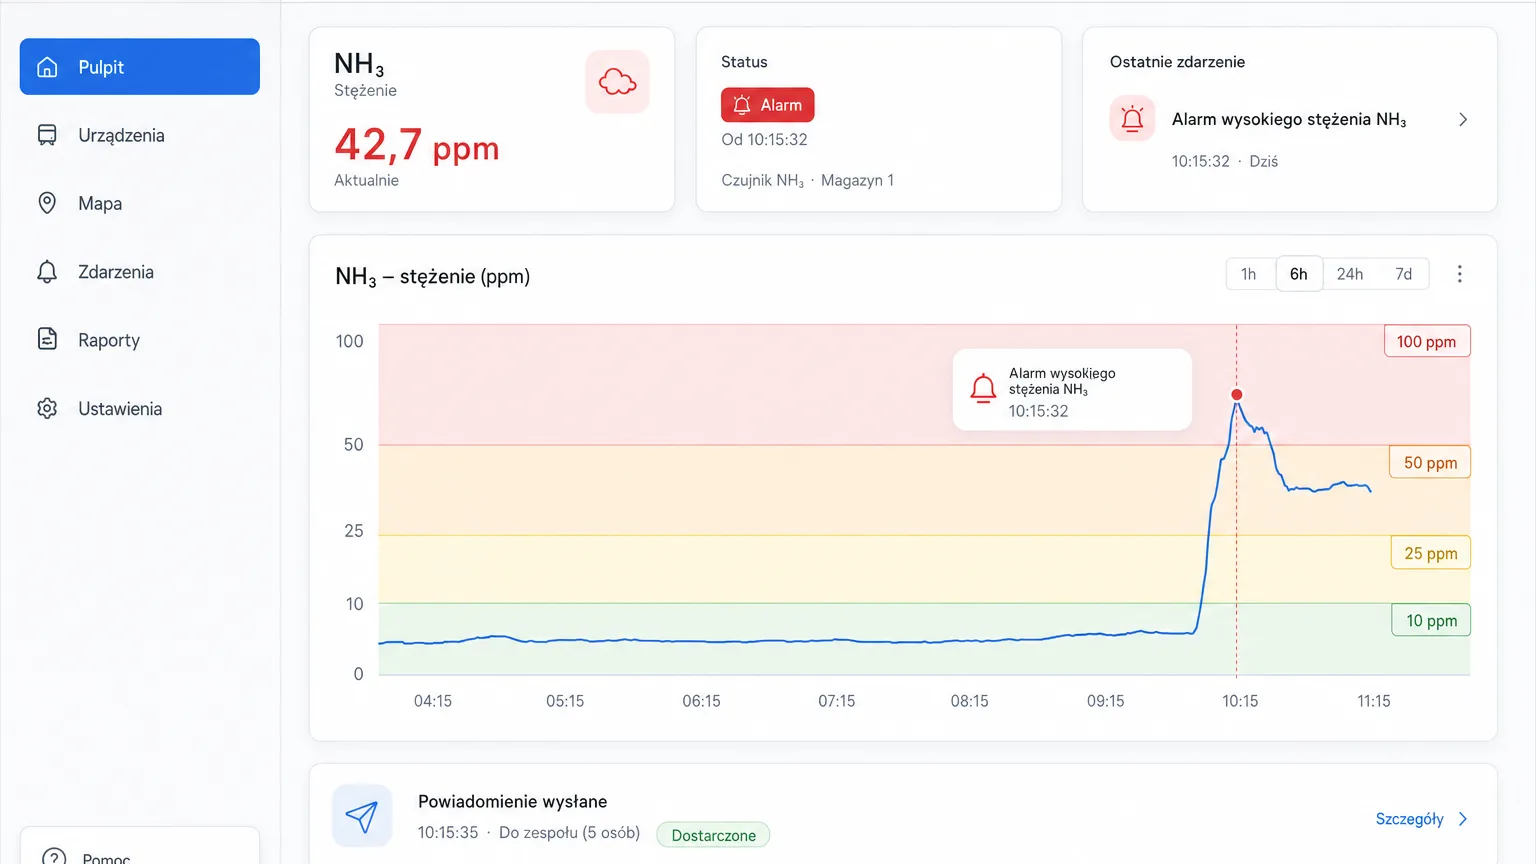Click the red cloud icon in NH₃ card
Viewport: 1536px width, 864px height.
click(617, 81)
